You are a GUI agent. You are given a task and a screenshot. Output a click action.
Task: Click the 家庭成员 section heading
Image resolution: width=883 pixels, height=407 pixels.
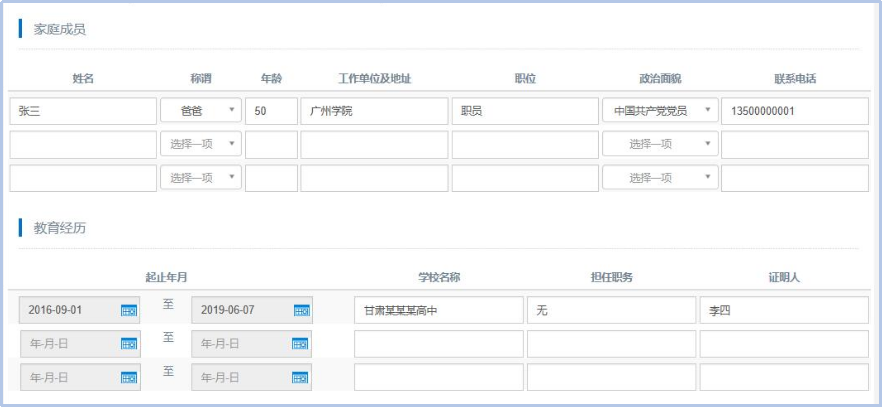coord(60,29)
